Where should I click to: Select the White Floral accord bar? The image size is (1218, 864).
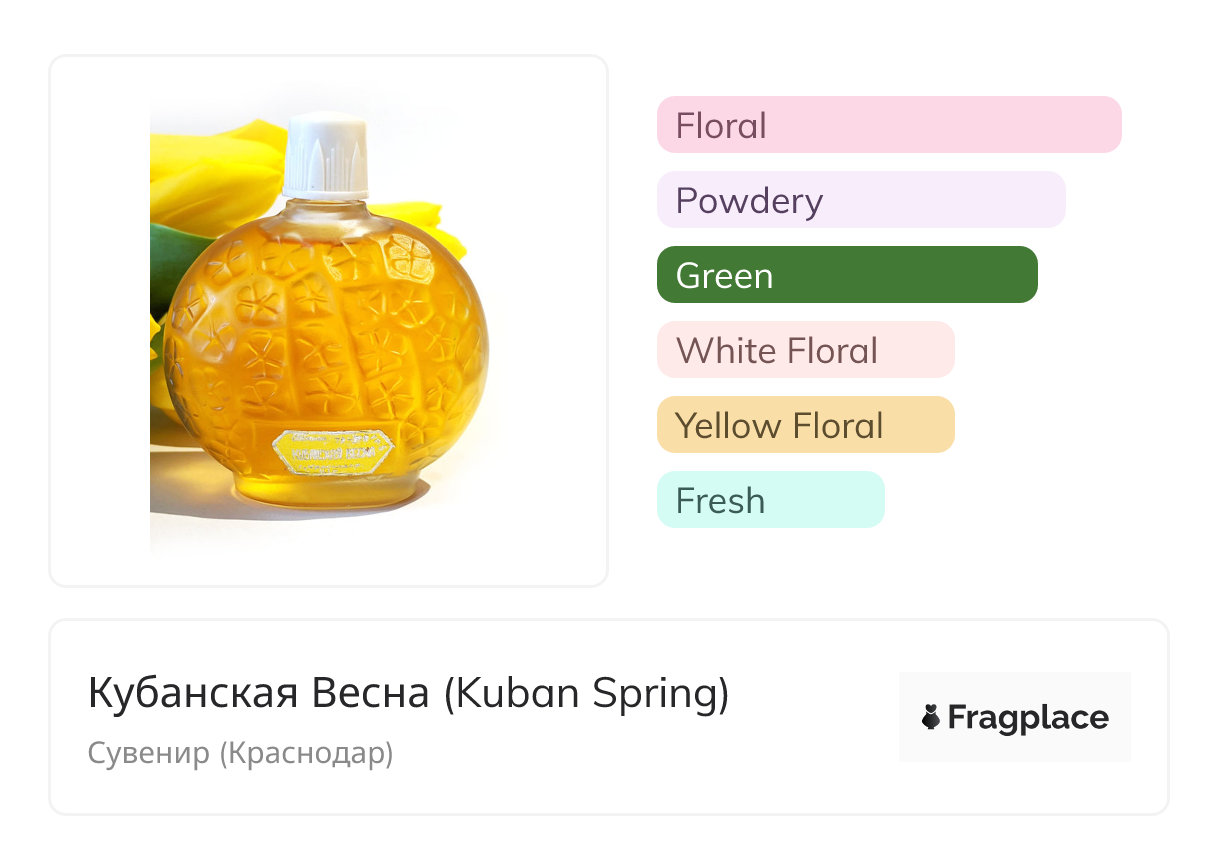click(805, 350)
